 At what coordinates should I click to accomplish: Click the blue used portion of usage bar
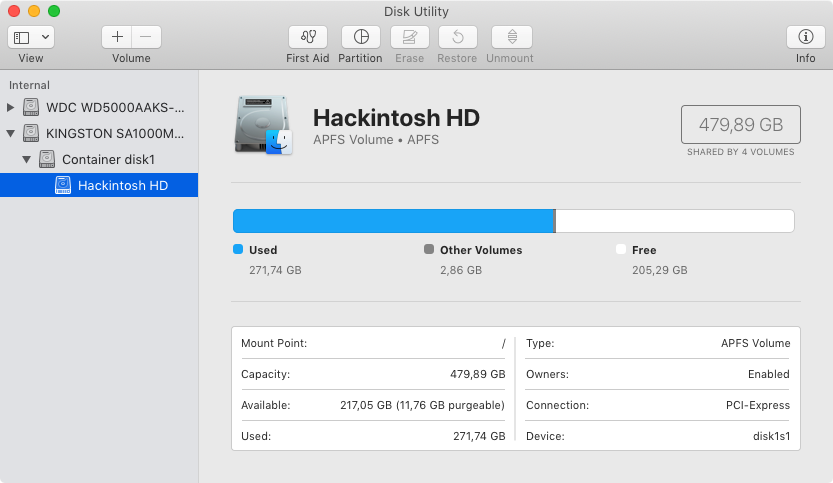click(x=393, y=221)
